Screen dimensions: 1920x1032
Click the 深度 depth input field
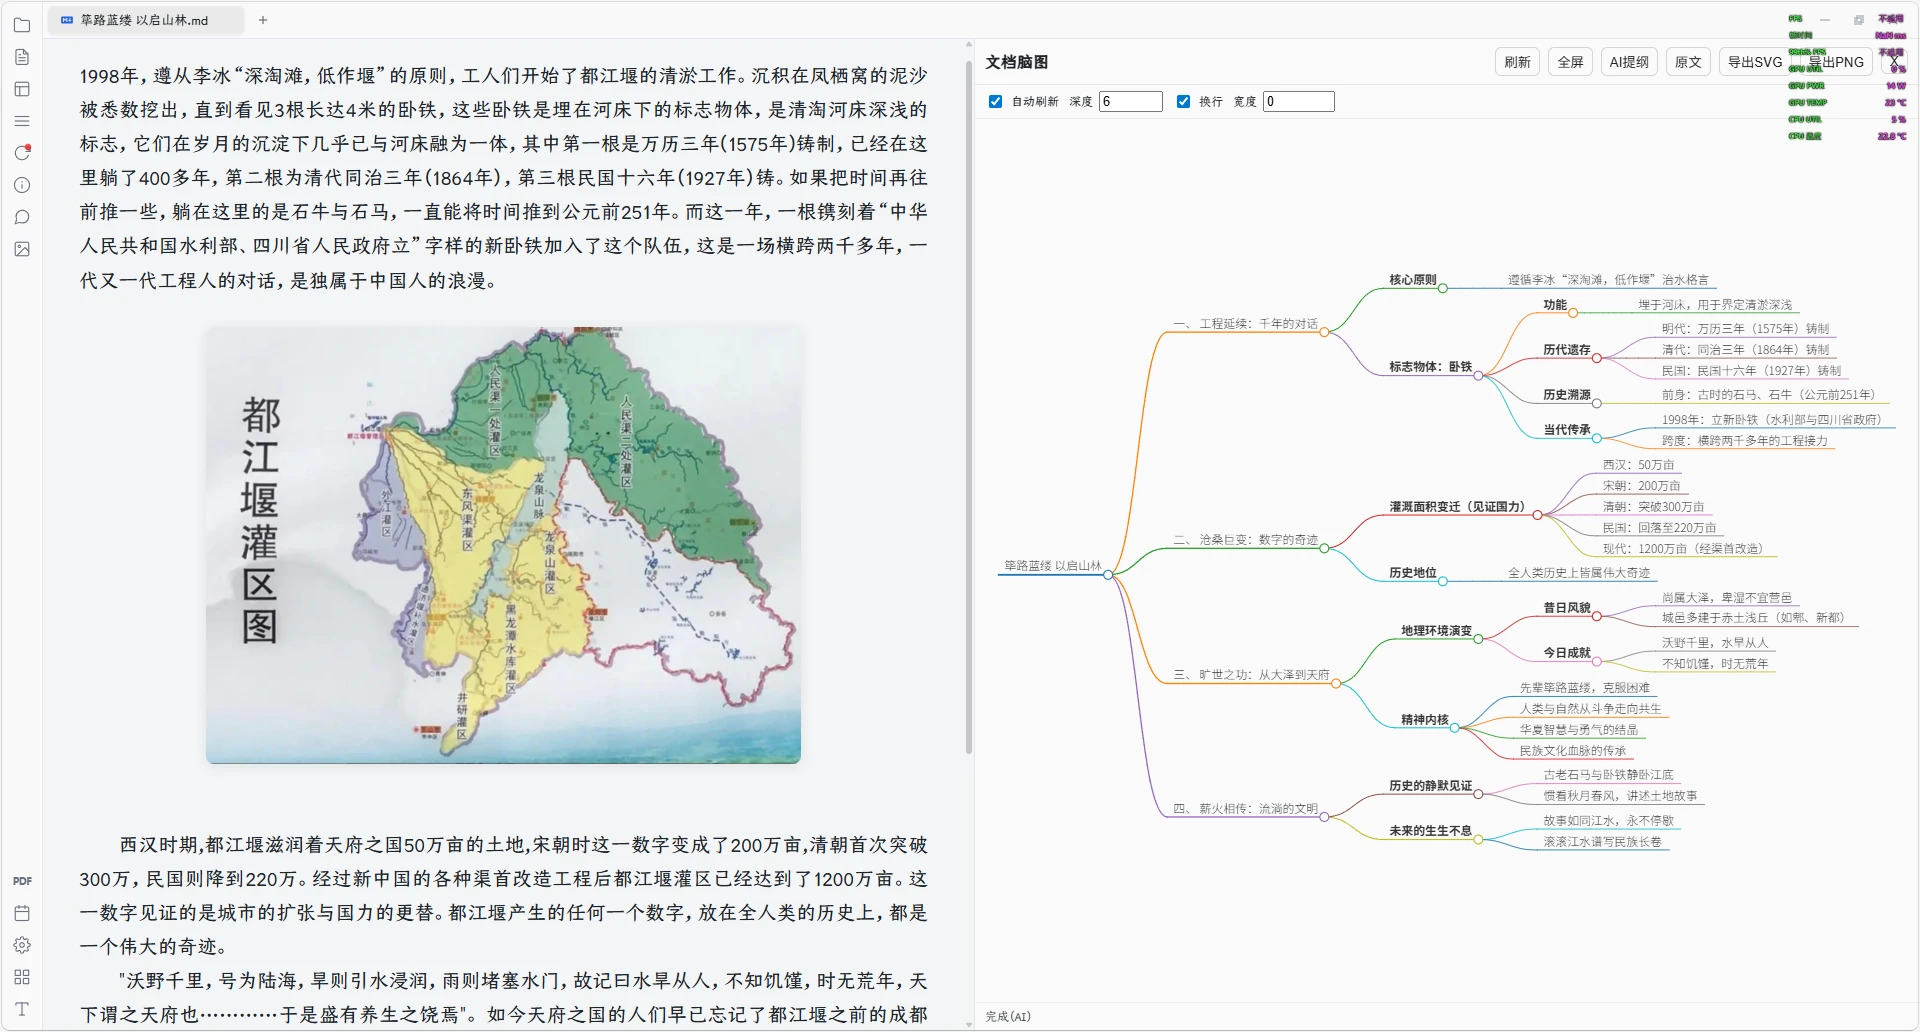[x=1131, y=102]
